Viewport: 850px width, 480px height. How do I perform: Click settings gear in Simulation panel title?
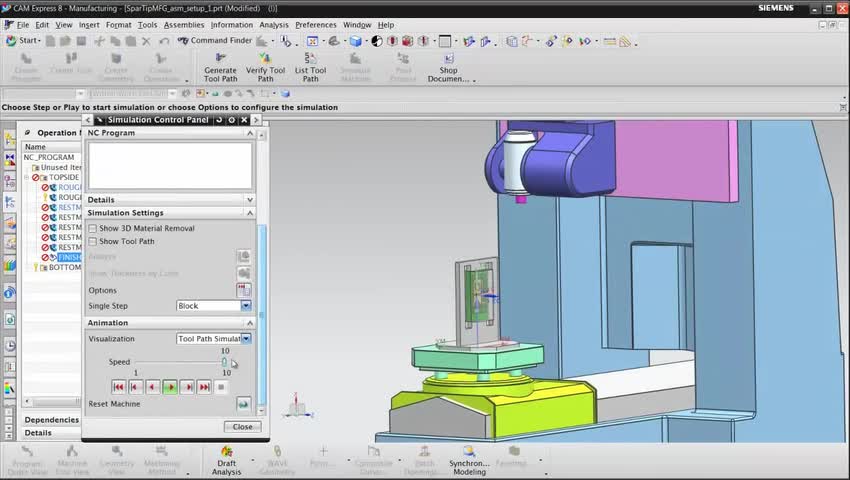pyautogui.click(x=231, y=120)
